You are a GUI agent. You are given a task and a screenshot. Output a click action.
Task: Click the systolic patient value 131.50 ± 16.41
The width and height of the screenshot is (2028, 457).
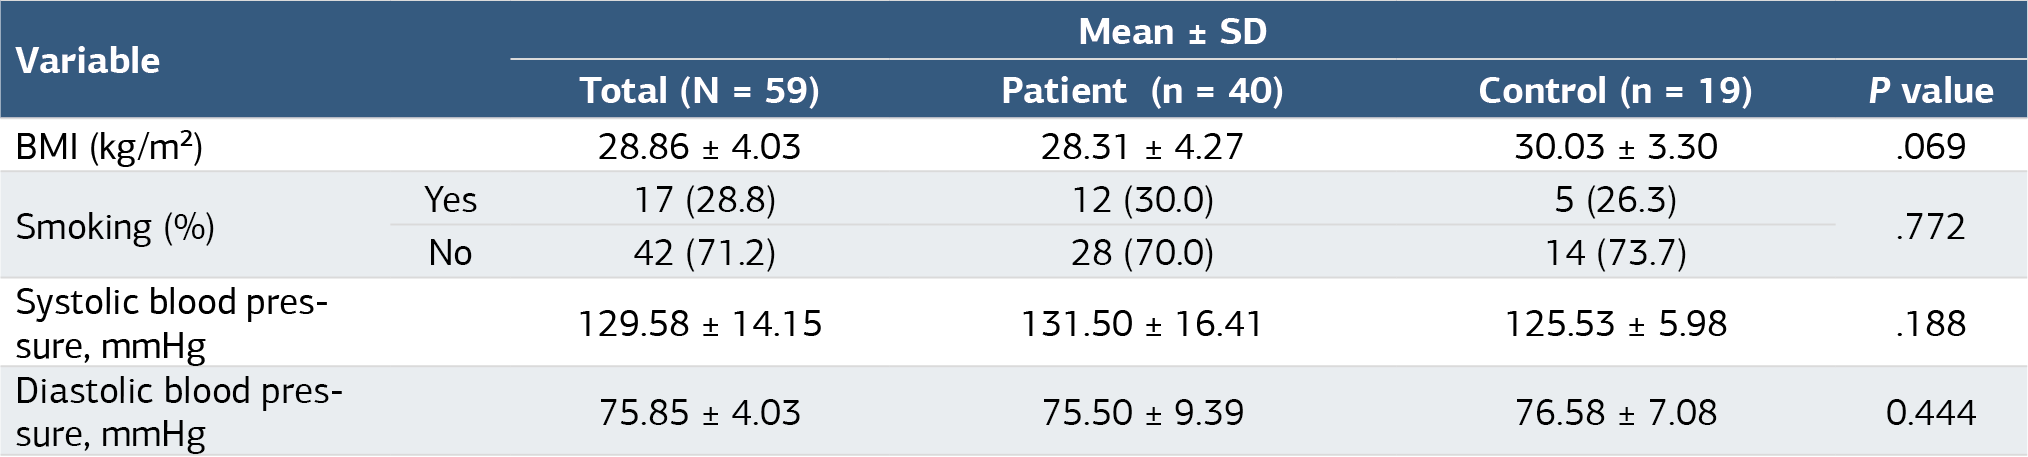coord(1142,324)
